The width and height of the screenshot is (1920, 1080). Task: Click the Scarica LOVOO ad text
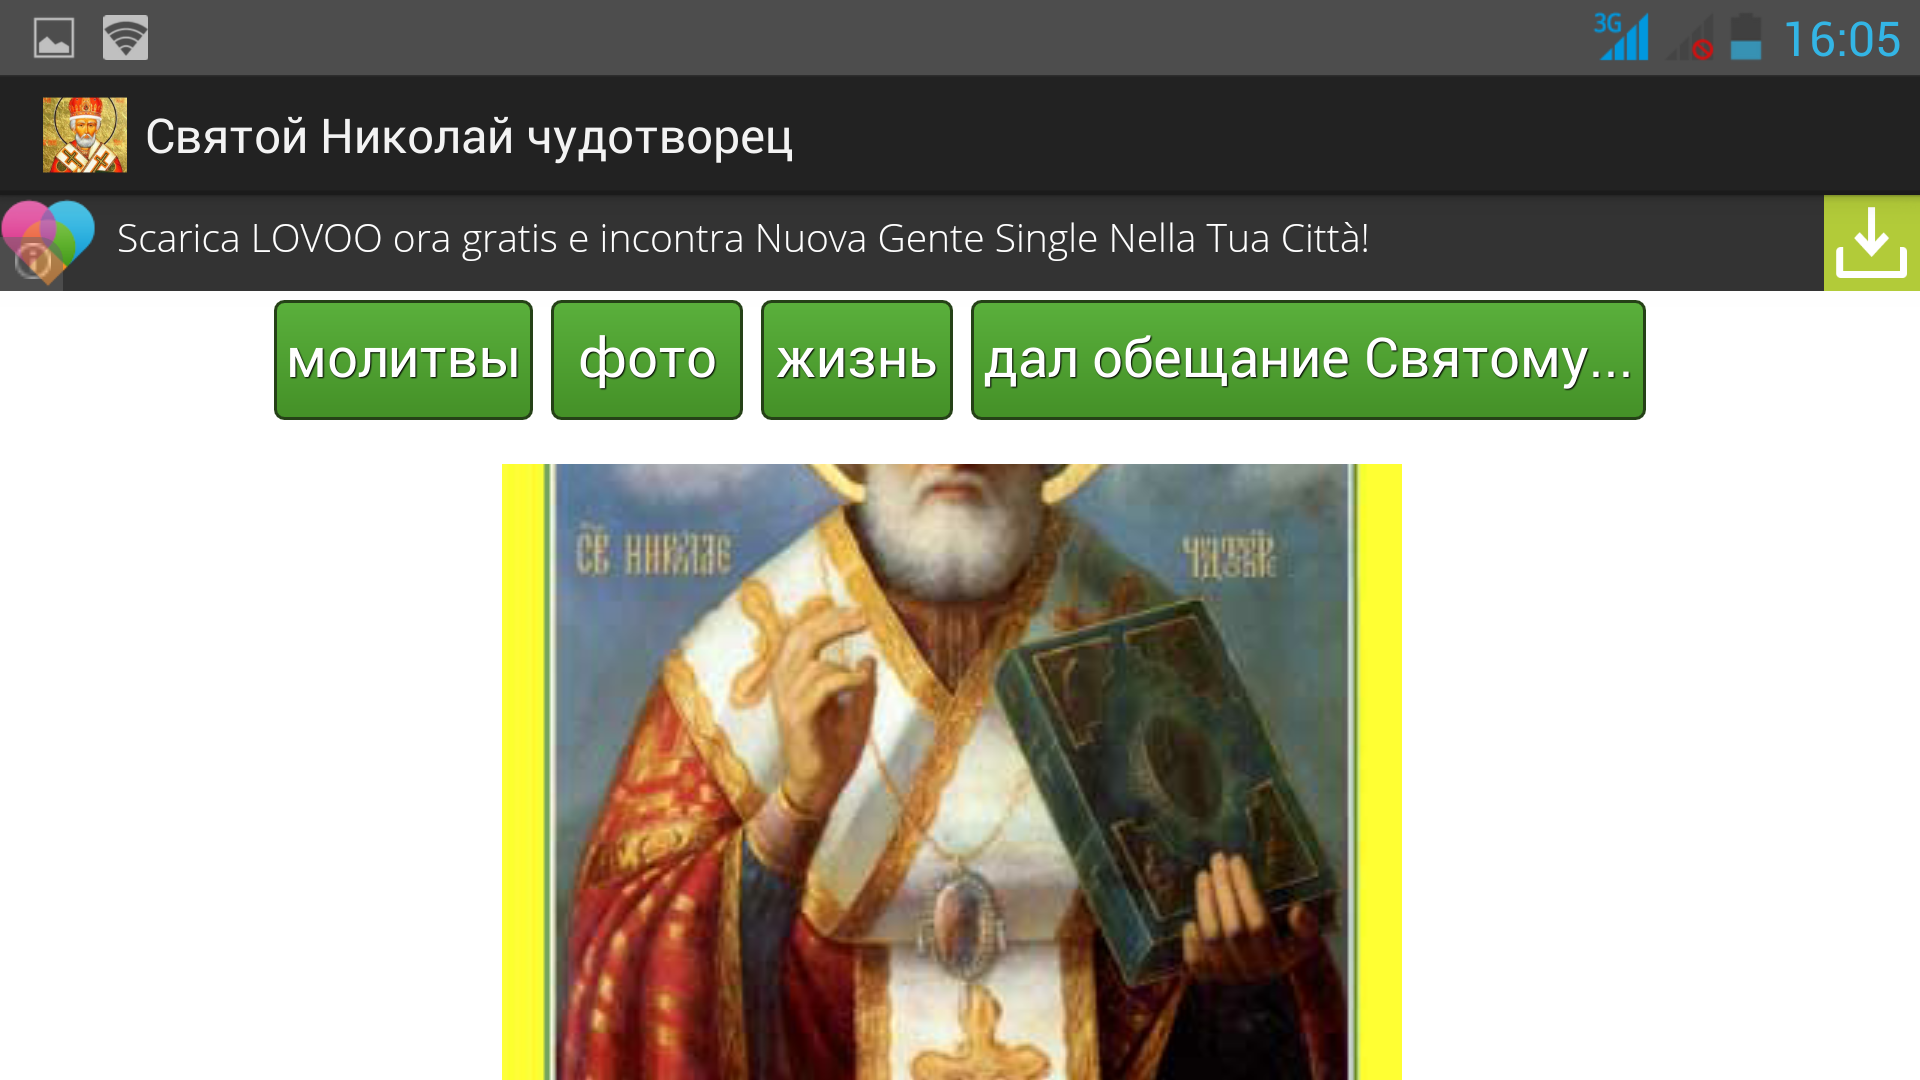click(x=743, y=239)
